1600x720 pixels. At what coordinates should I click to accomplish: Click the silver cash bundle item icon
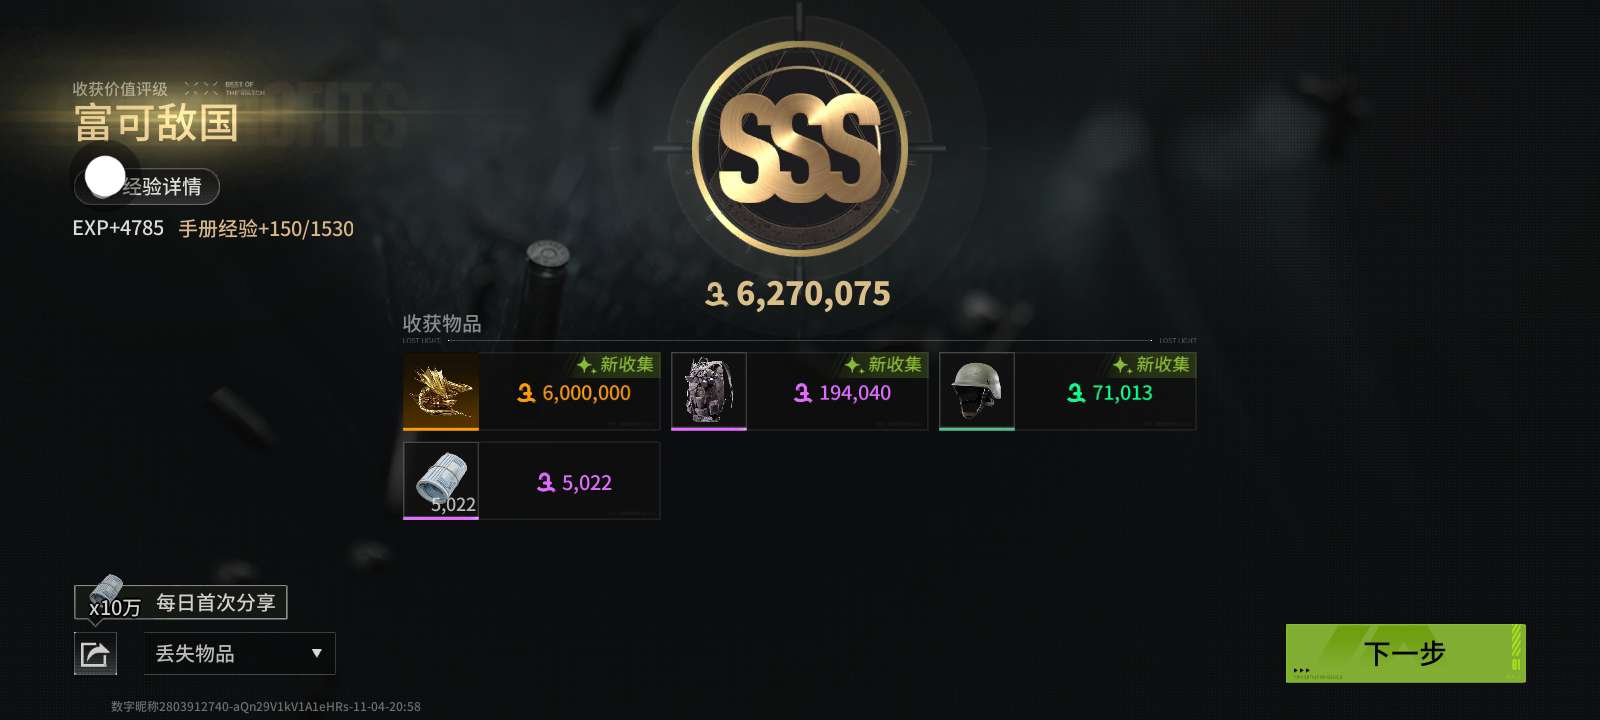441,481
